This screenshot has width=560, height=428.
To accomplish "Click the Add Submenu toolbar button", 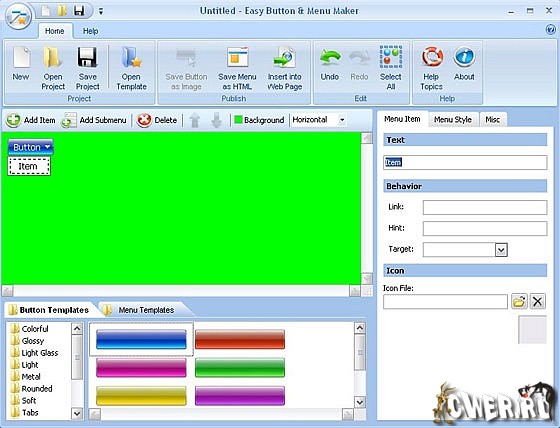I will 94,120.
